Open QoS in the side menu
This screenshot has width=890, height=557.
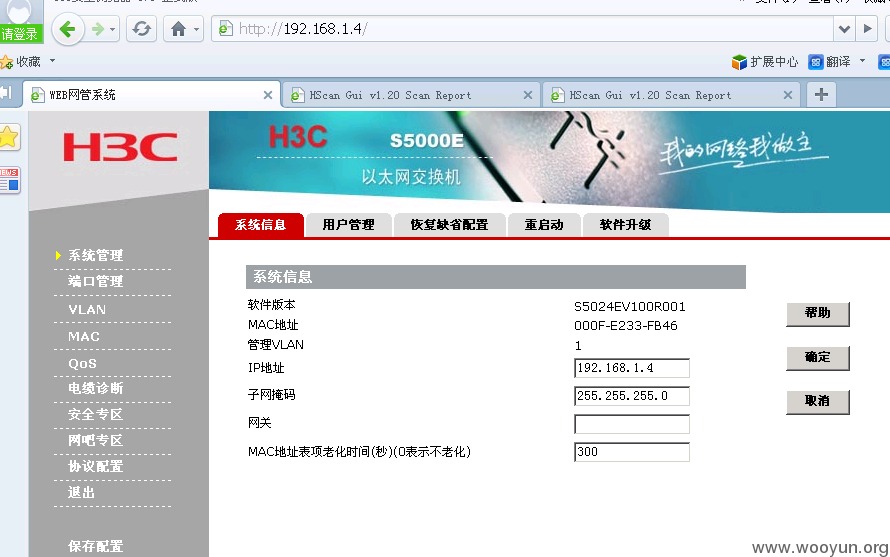pyautogui.click(x=82, y=363)
